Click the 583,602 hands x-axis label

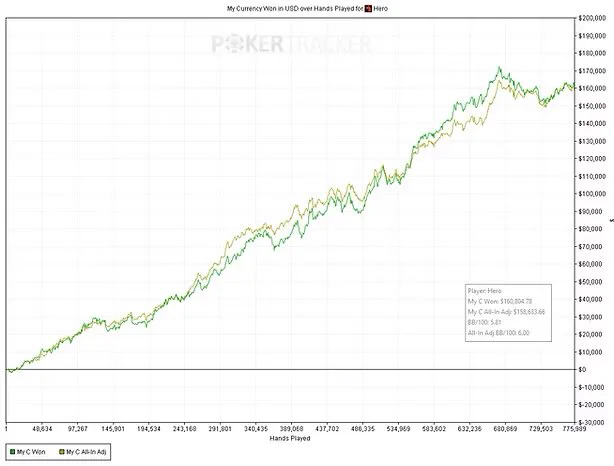[434, 429]
